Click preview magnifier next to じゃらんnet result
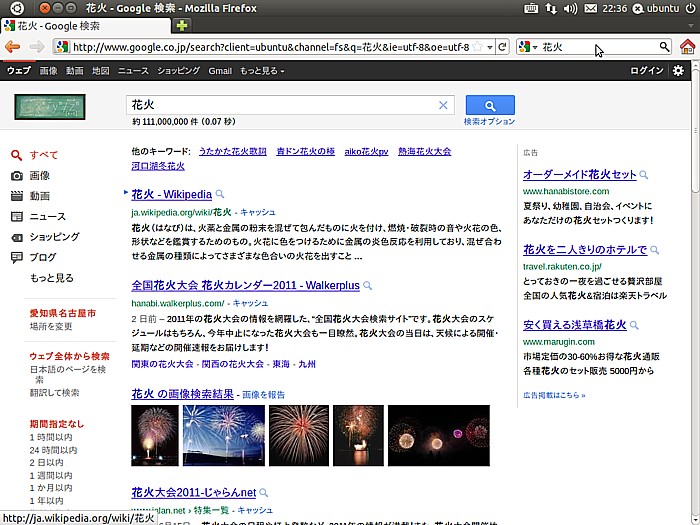This screenshot has height=525, width=700. (264, 492)
